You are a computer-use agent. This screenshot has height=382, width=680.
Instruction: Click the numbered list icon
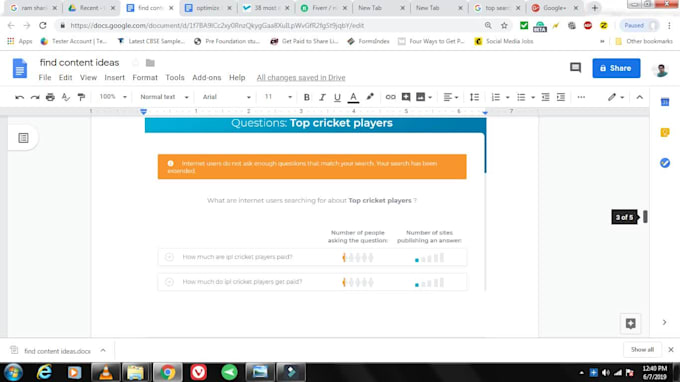pos(496,97)
